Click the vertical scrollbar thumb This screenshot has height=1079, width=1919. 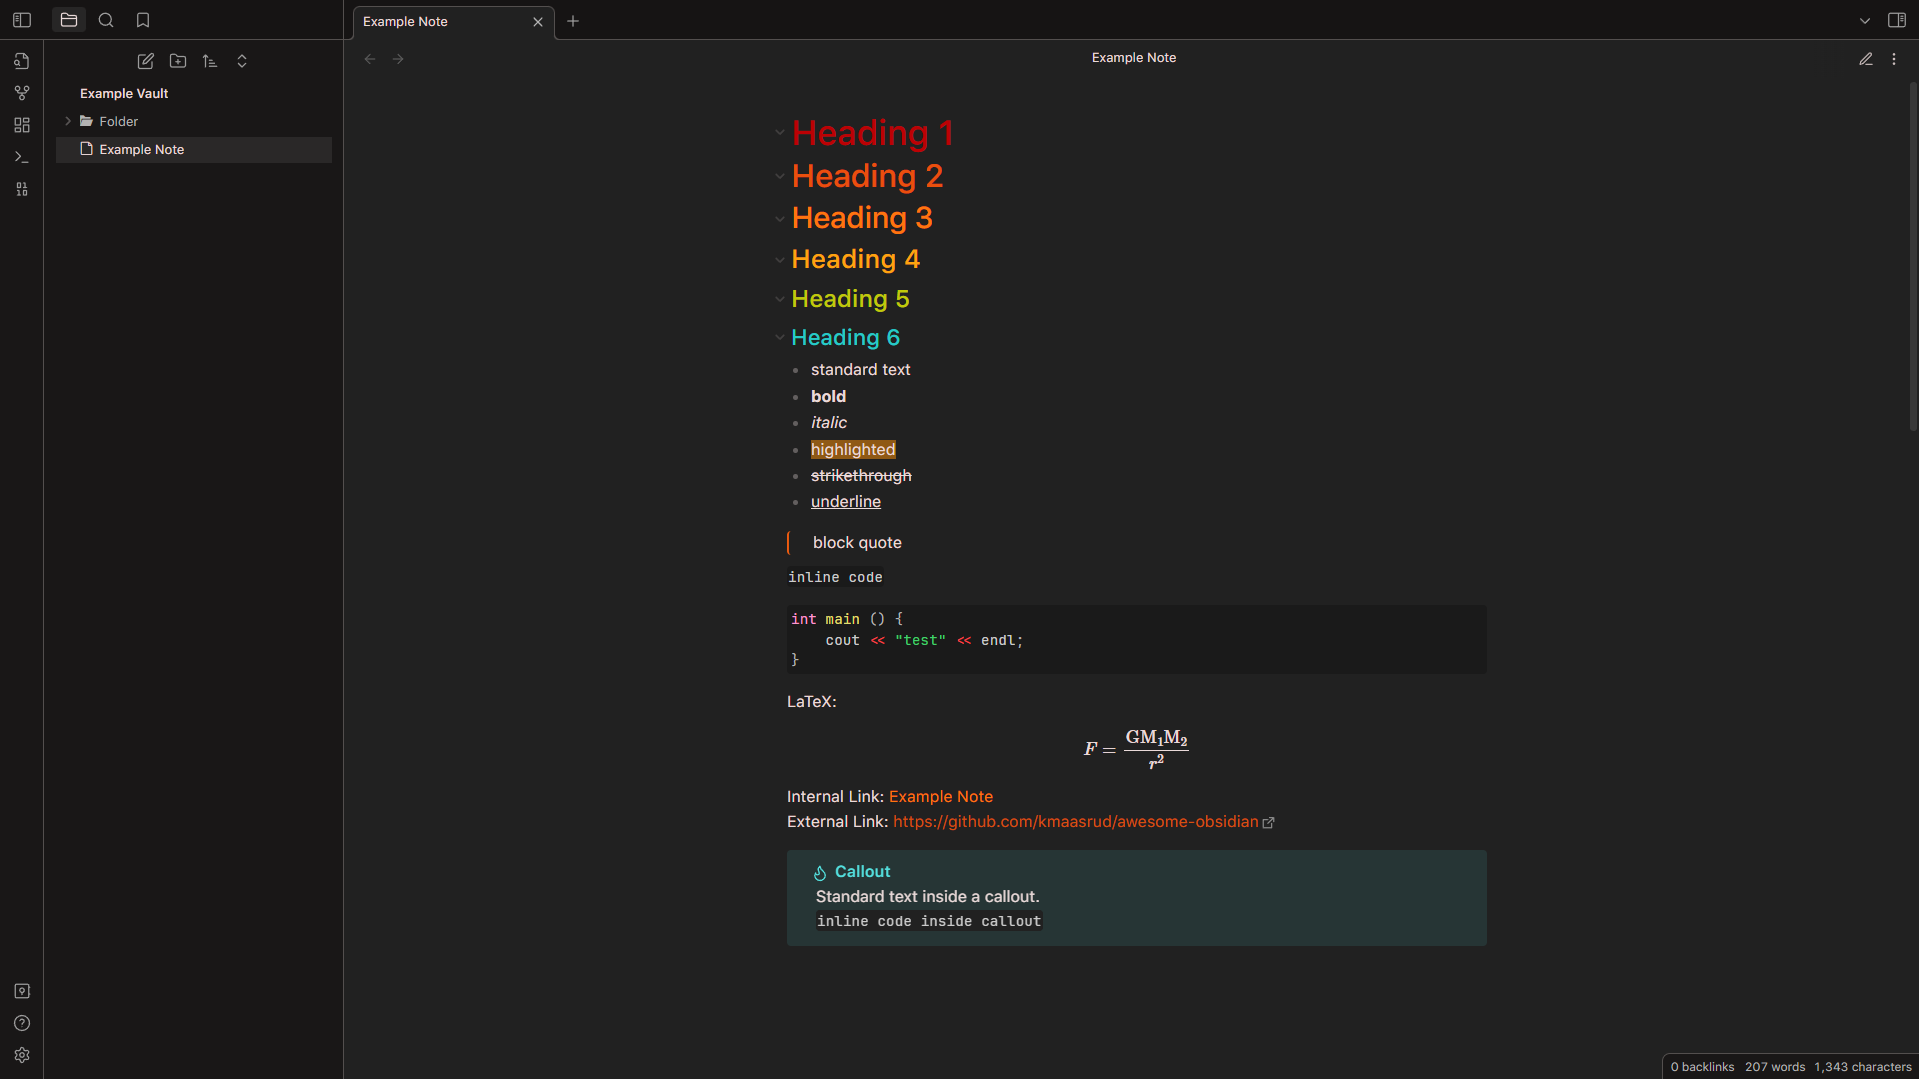point(1912,257)
